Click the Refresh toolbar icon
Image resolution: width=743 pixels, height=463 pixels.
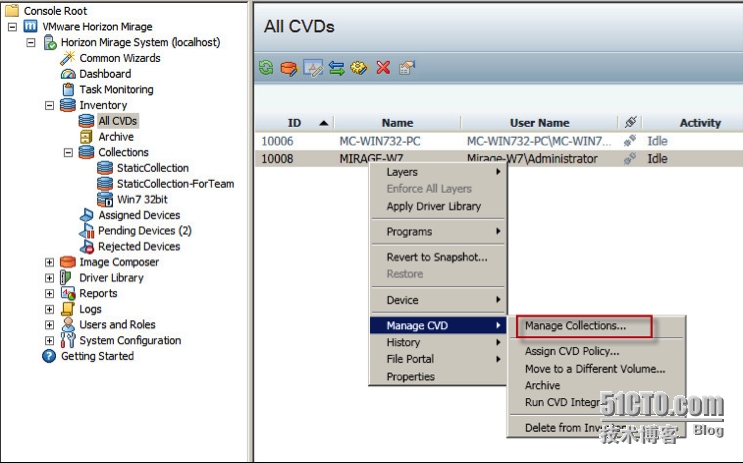(x=266, y=68)
